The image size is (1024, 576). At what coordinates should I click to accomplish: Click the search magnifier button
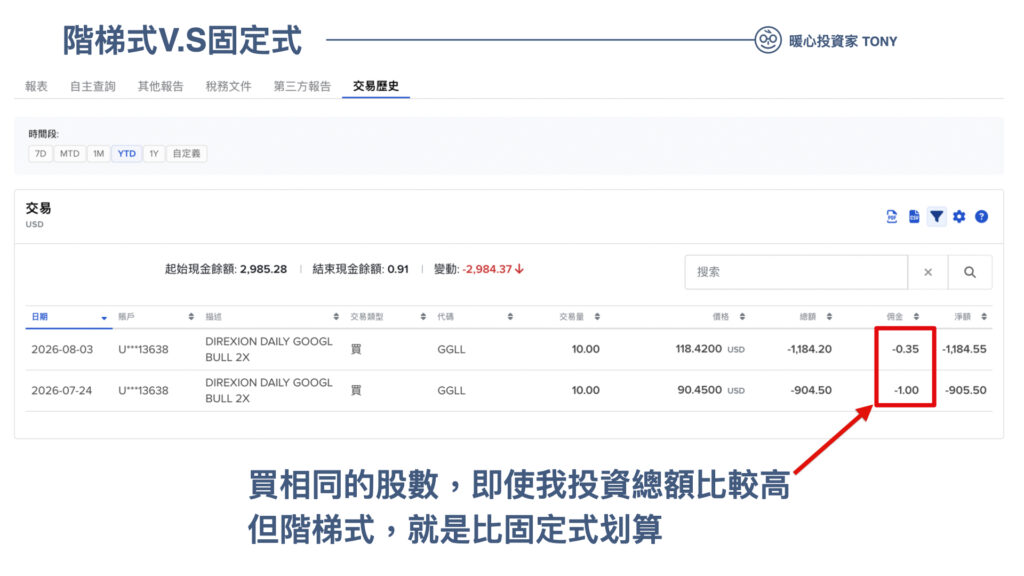click(x=970, y=272)
